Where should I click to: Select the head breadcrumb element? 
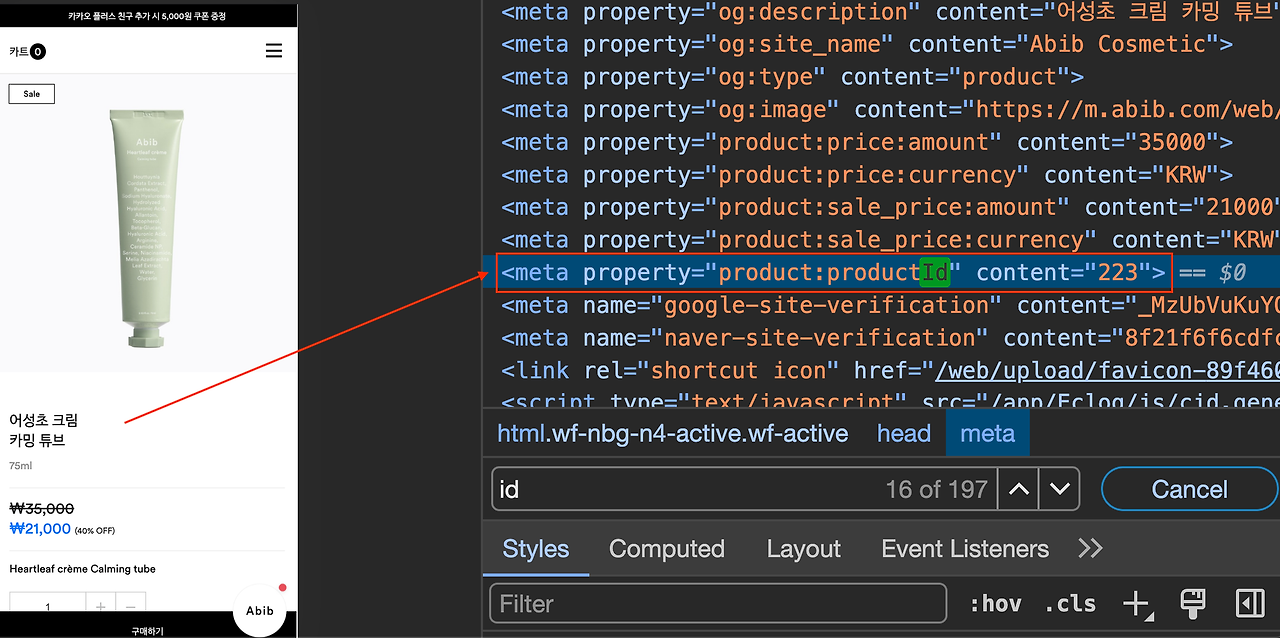click(x=904, y=433)
